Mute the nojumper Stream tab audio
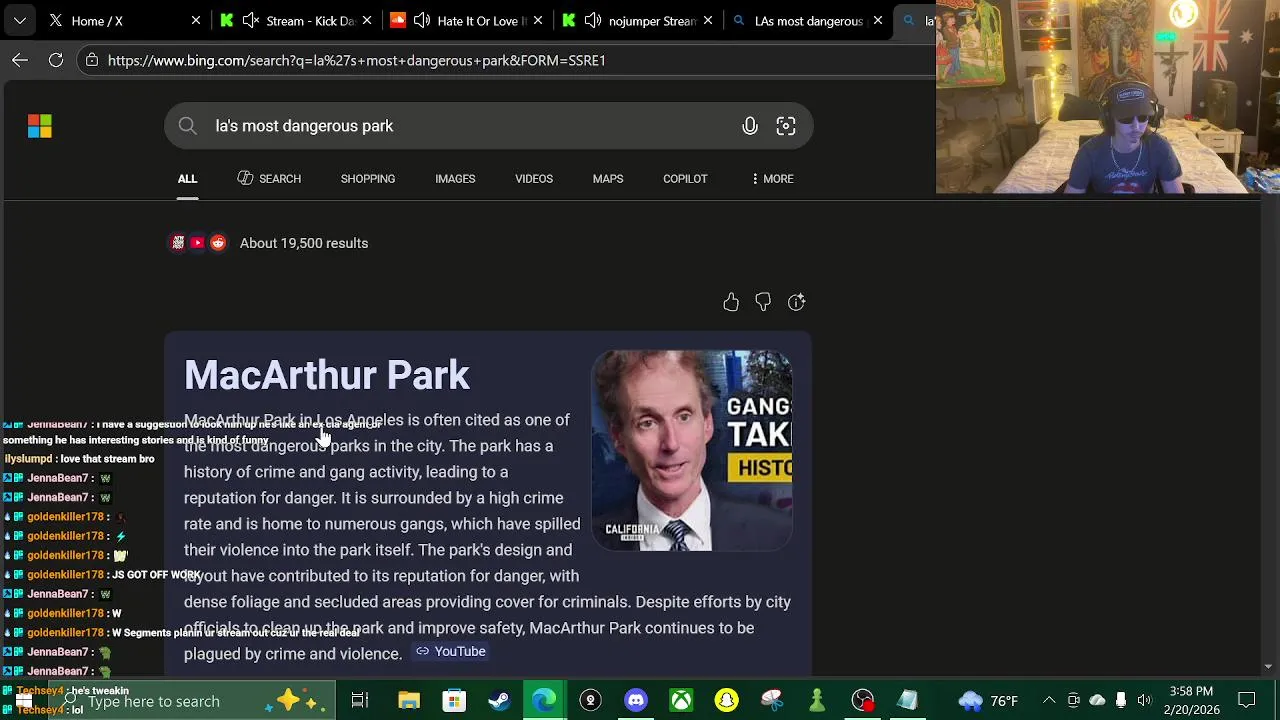Viewport: 1280px width, 720px height. 593,20
